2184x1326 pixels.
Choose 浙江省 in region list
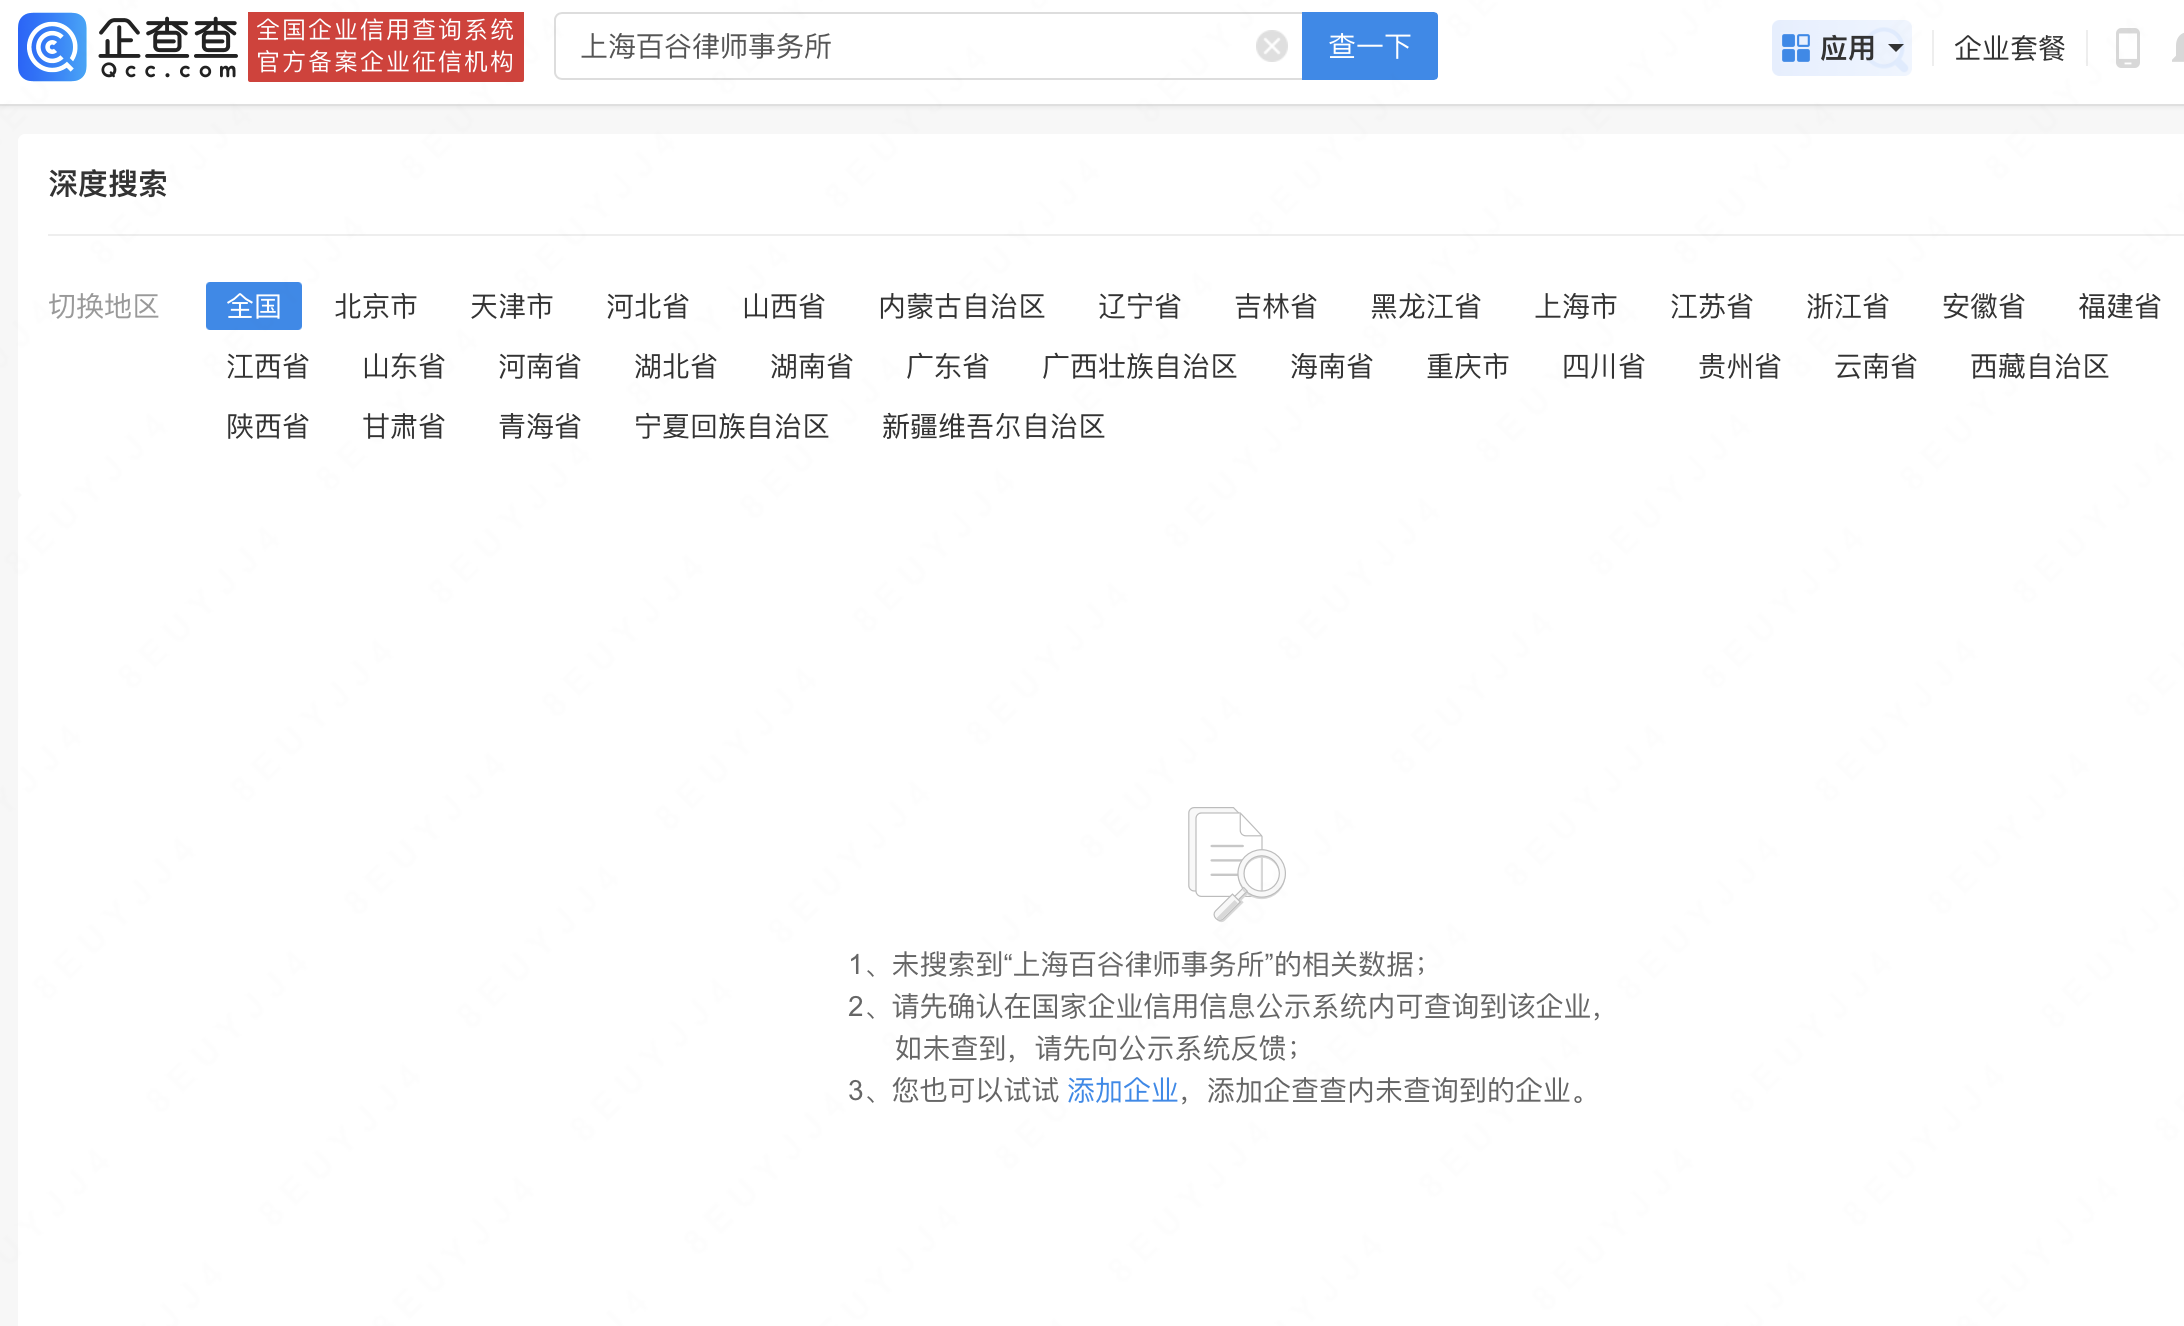(1848, 306)
